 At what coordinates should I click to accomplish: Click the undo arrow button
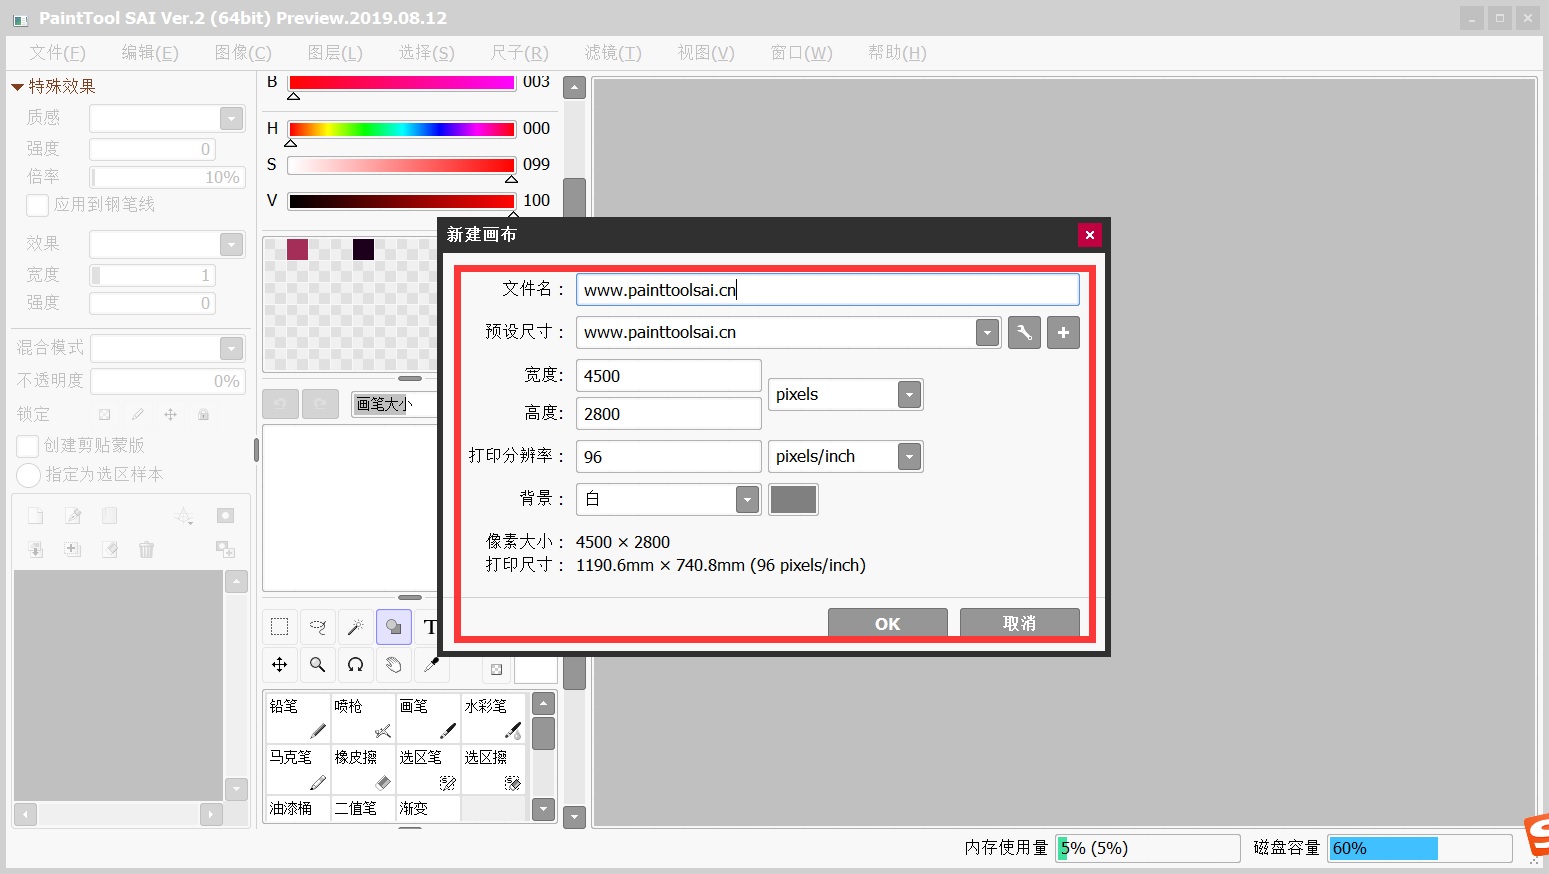(x=280, y=404)
